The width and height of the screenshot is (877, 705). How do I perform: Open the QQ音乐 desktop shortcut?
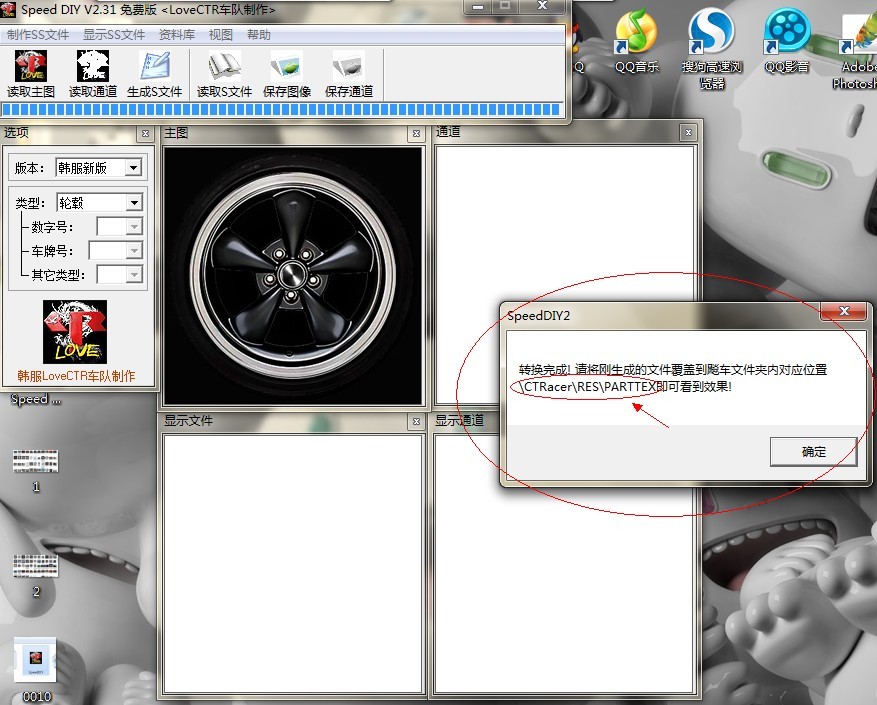tap(636, 34)
